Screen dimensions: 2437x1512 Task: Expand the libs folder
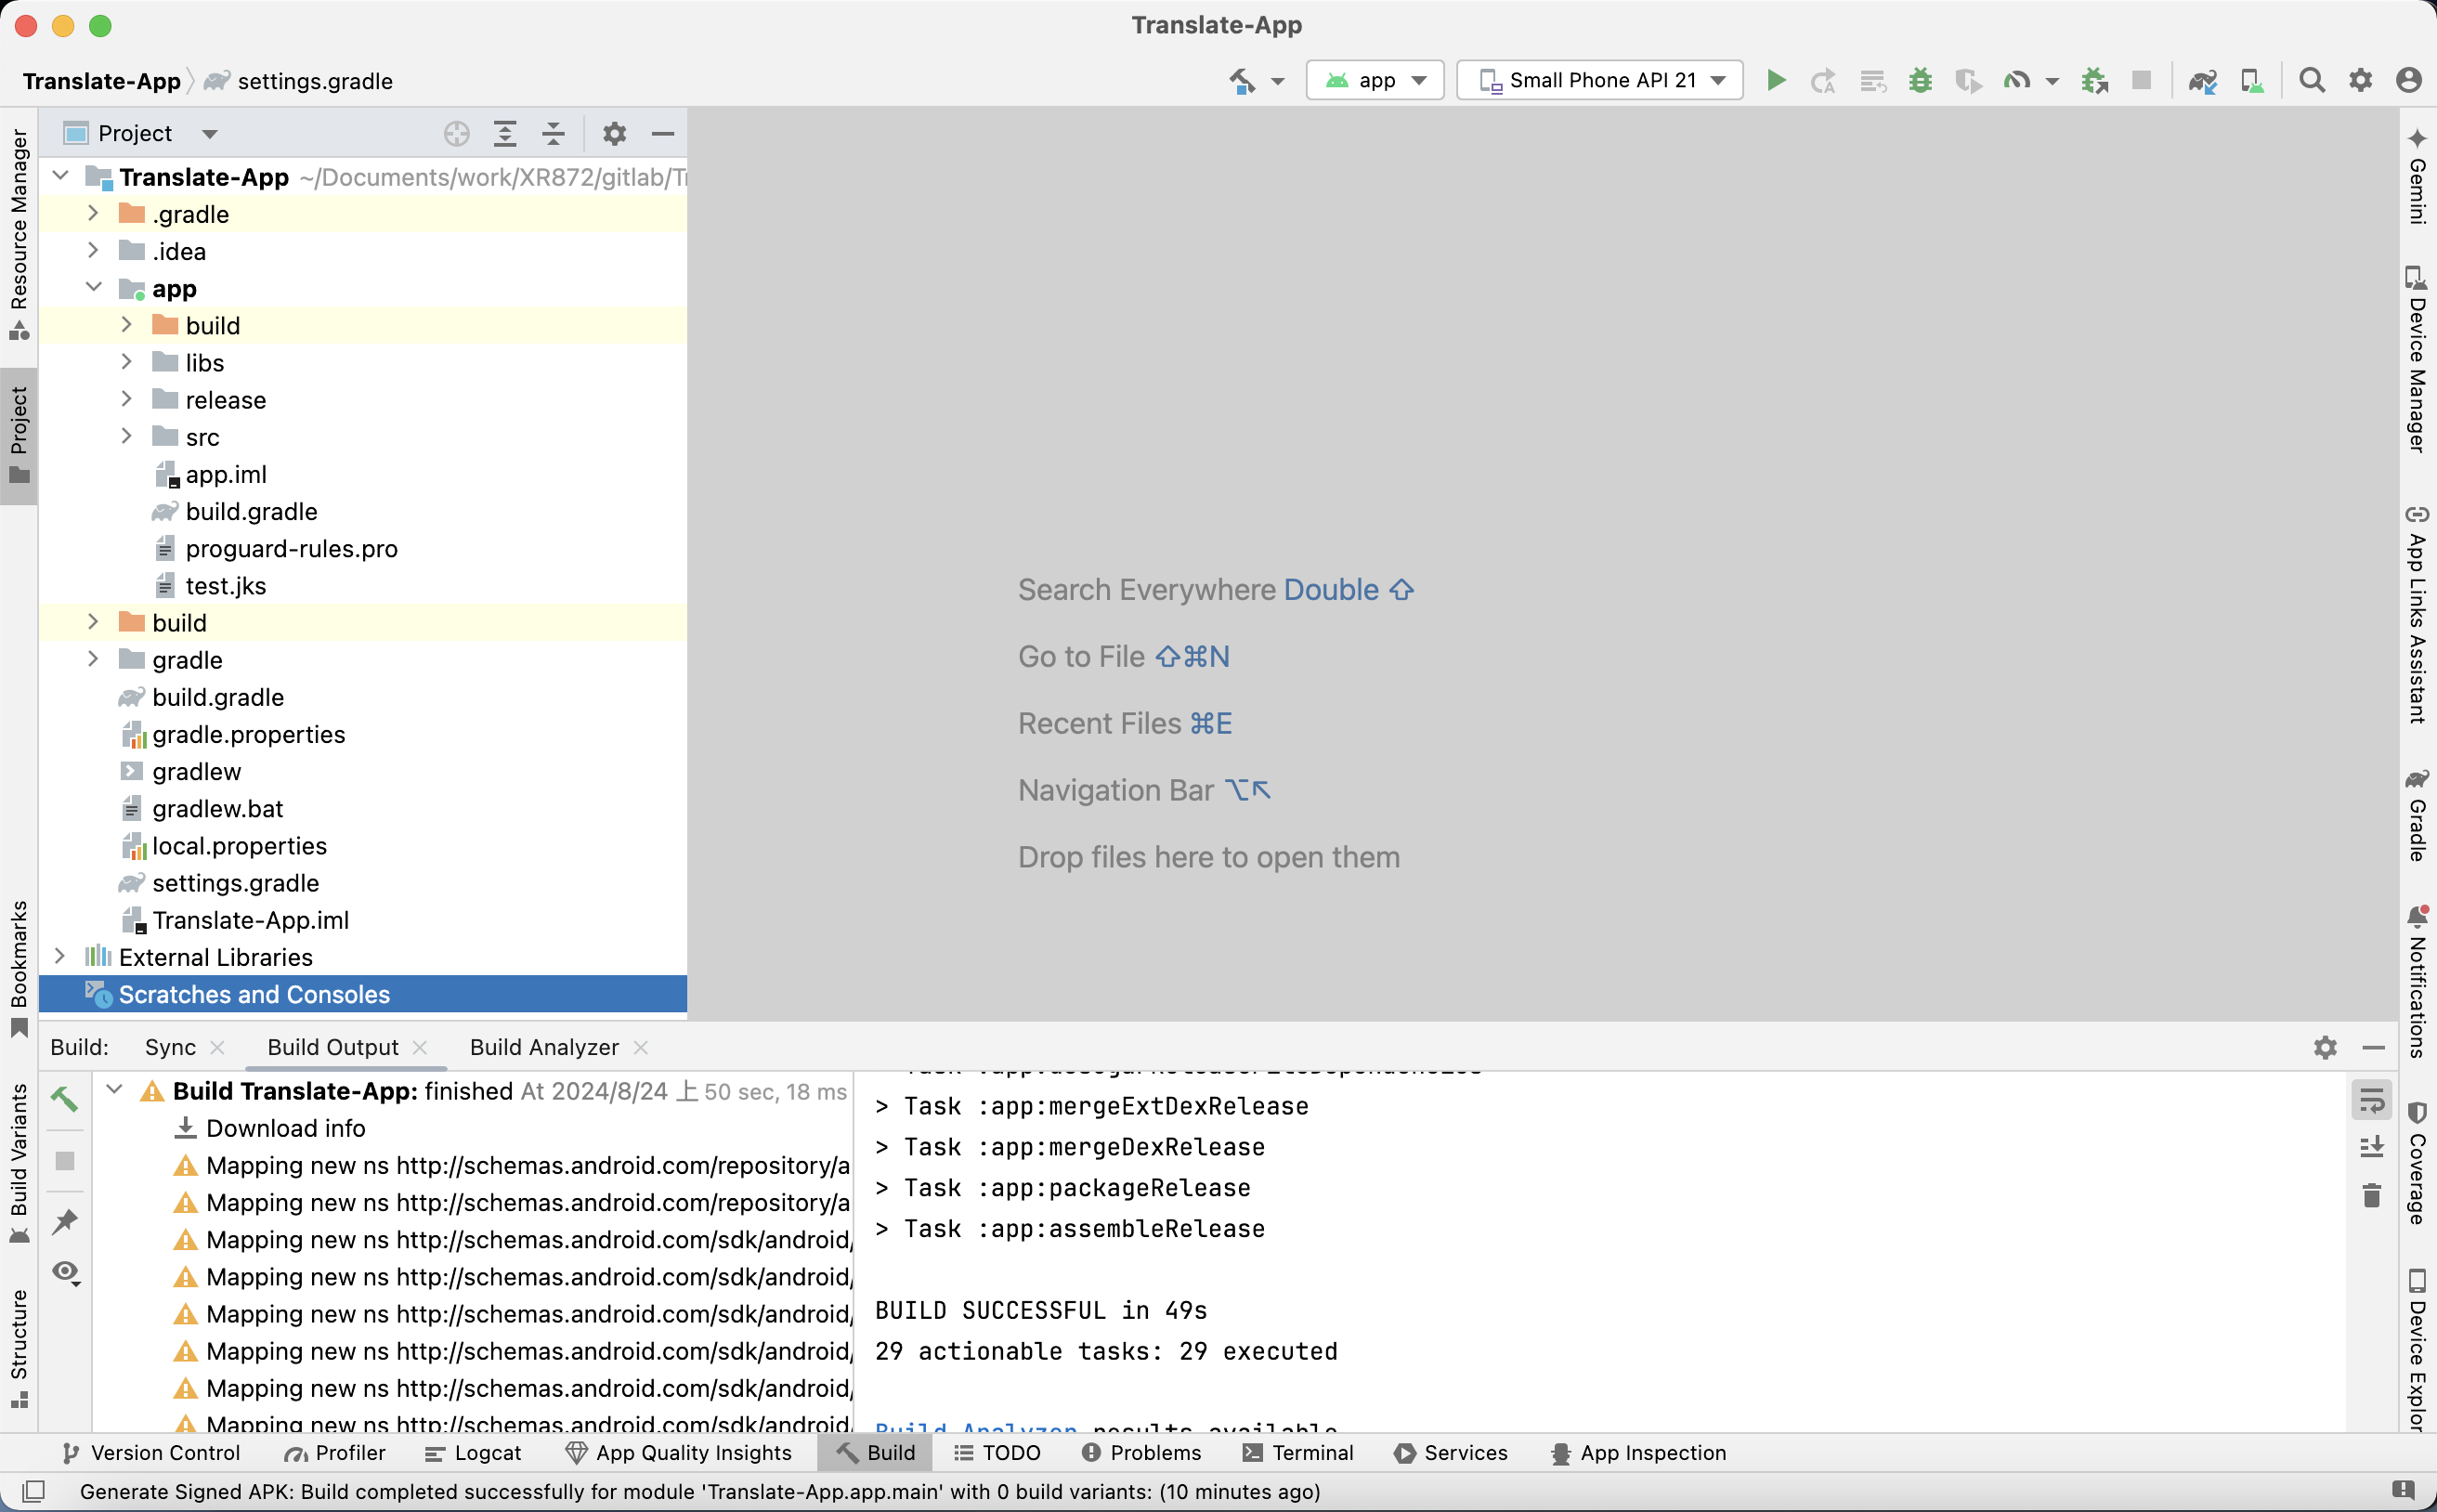126,362
